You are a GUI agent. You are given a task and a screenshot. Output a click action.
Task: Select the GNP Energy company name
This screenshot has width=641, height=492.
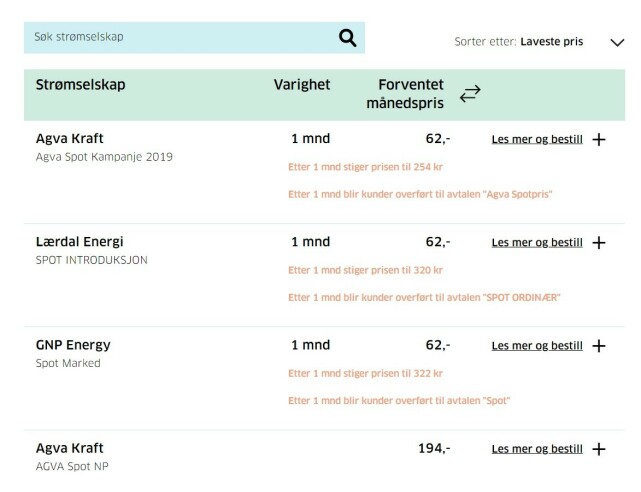(x=73, y=345)
